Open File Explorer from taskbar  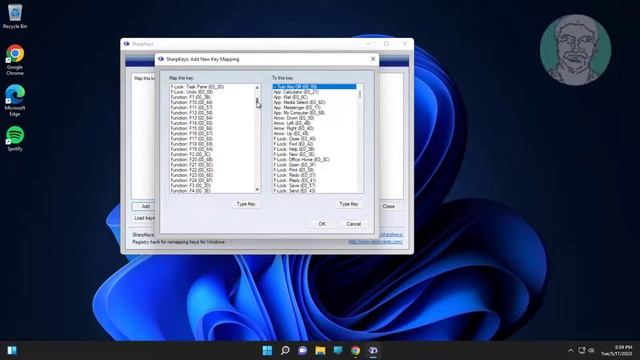point(320,350)
